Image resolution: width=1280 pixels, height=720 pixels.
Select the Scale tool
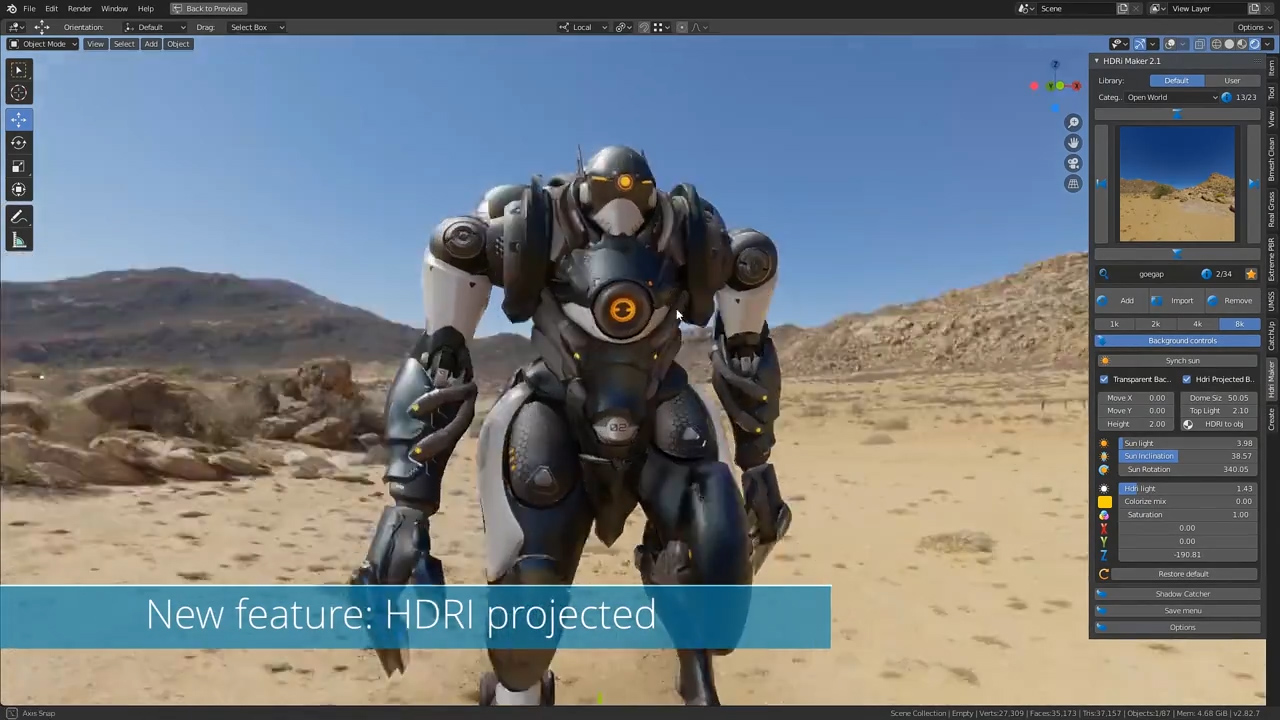(19, 166)
